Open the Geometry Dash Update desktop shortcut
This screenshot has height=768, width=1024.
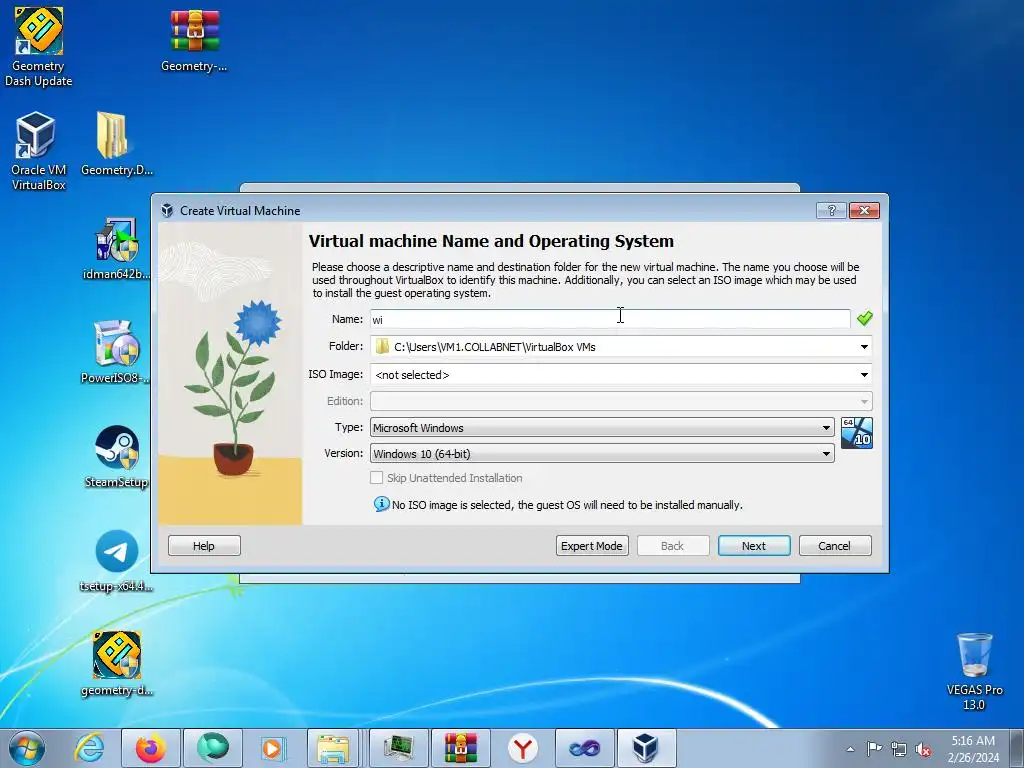click(x=39, y=47)
